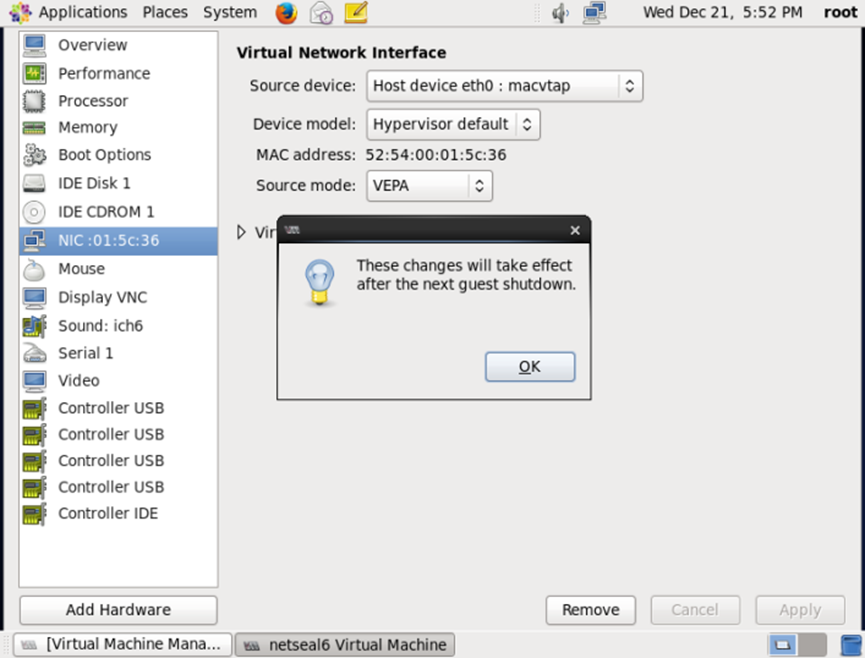Select the Controller IDE card icon
865x658 pixels.
coord(34,513)
